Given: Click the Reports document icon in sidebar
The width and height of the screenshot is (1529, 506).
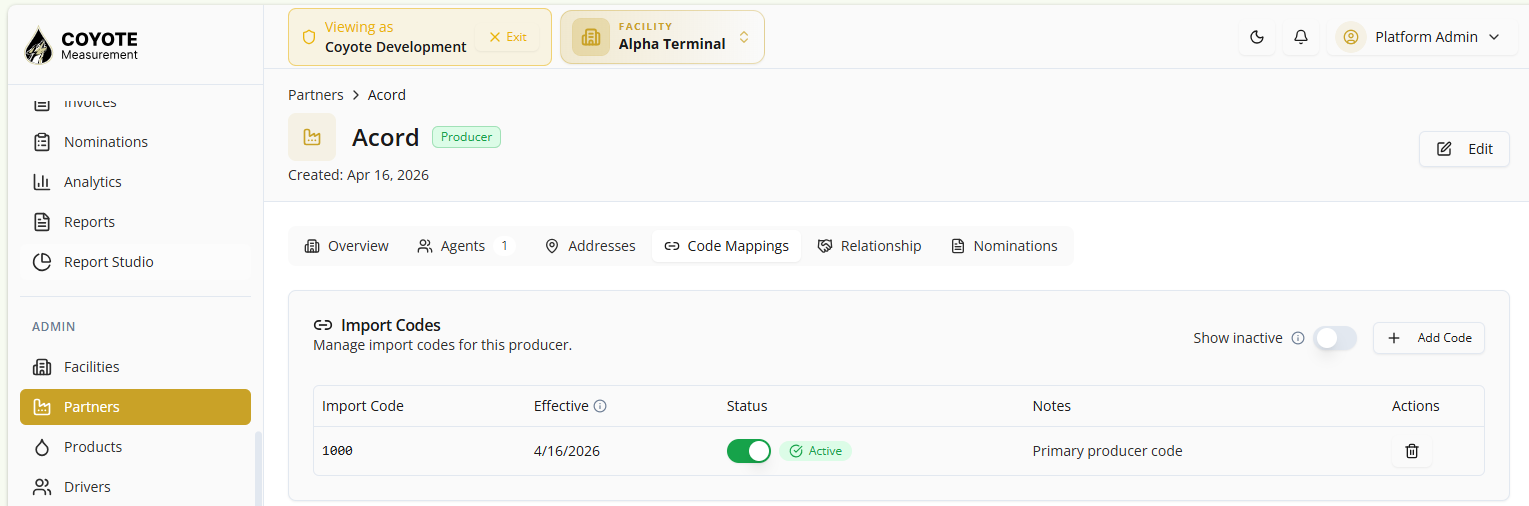Looking at the screenshot, I should pos(42,222).
